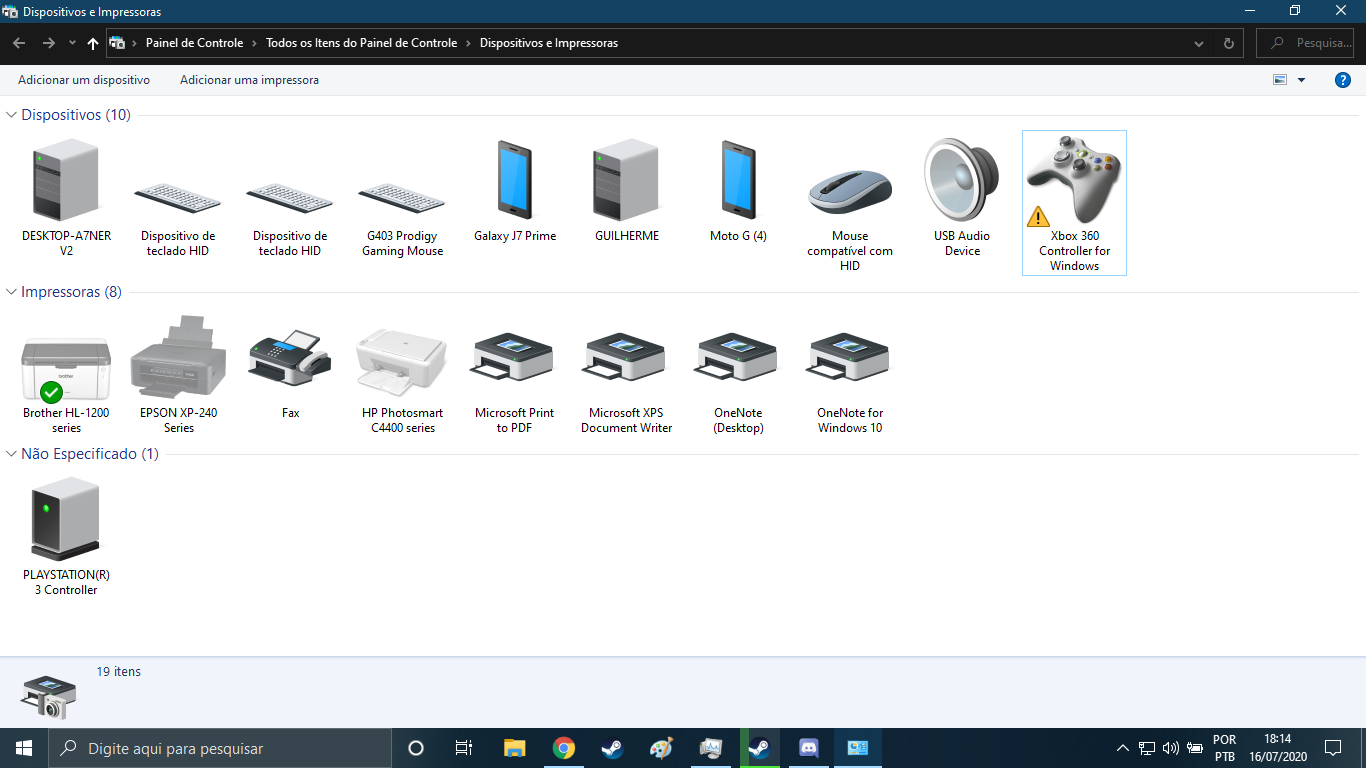Image resolution: width=1366 pixels, height=768 pixels.
Task: Click Dispositivos e Impressoras breadcrumb
Action: click(x=549, y=44)
